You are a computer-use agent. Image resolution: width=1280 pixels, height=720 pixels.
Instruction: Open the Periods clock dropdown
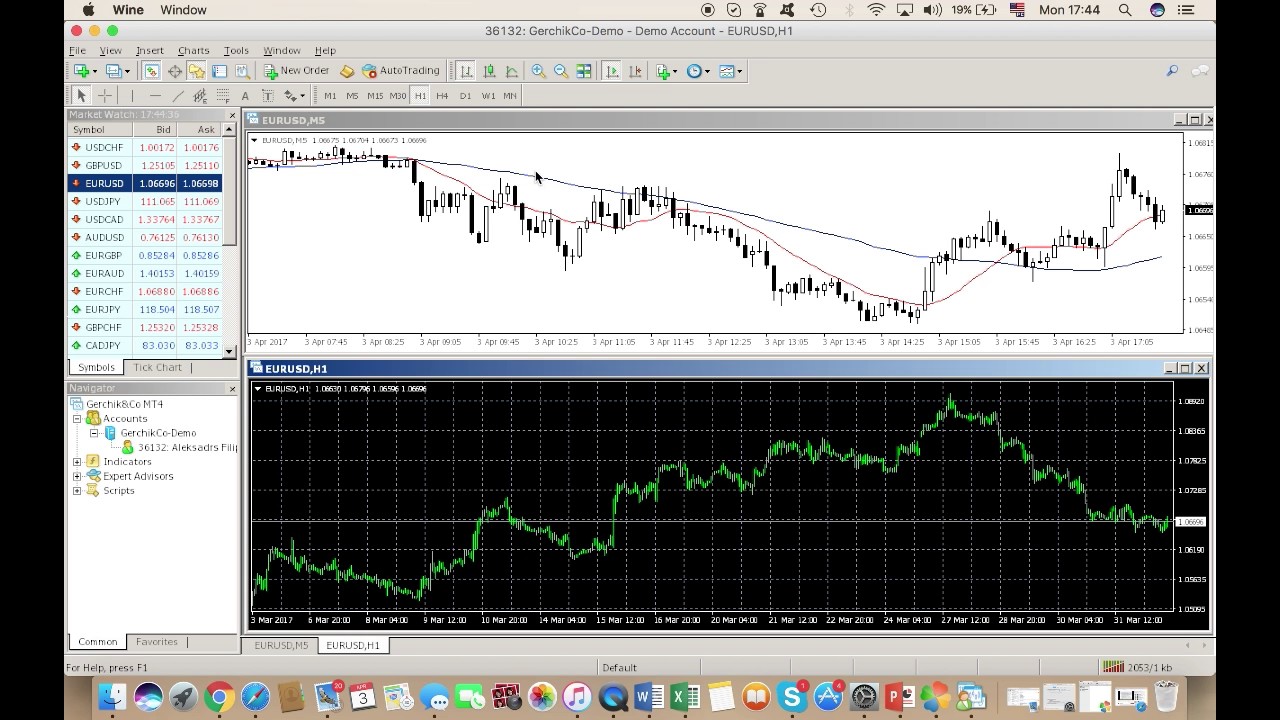pos(697,71)
